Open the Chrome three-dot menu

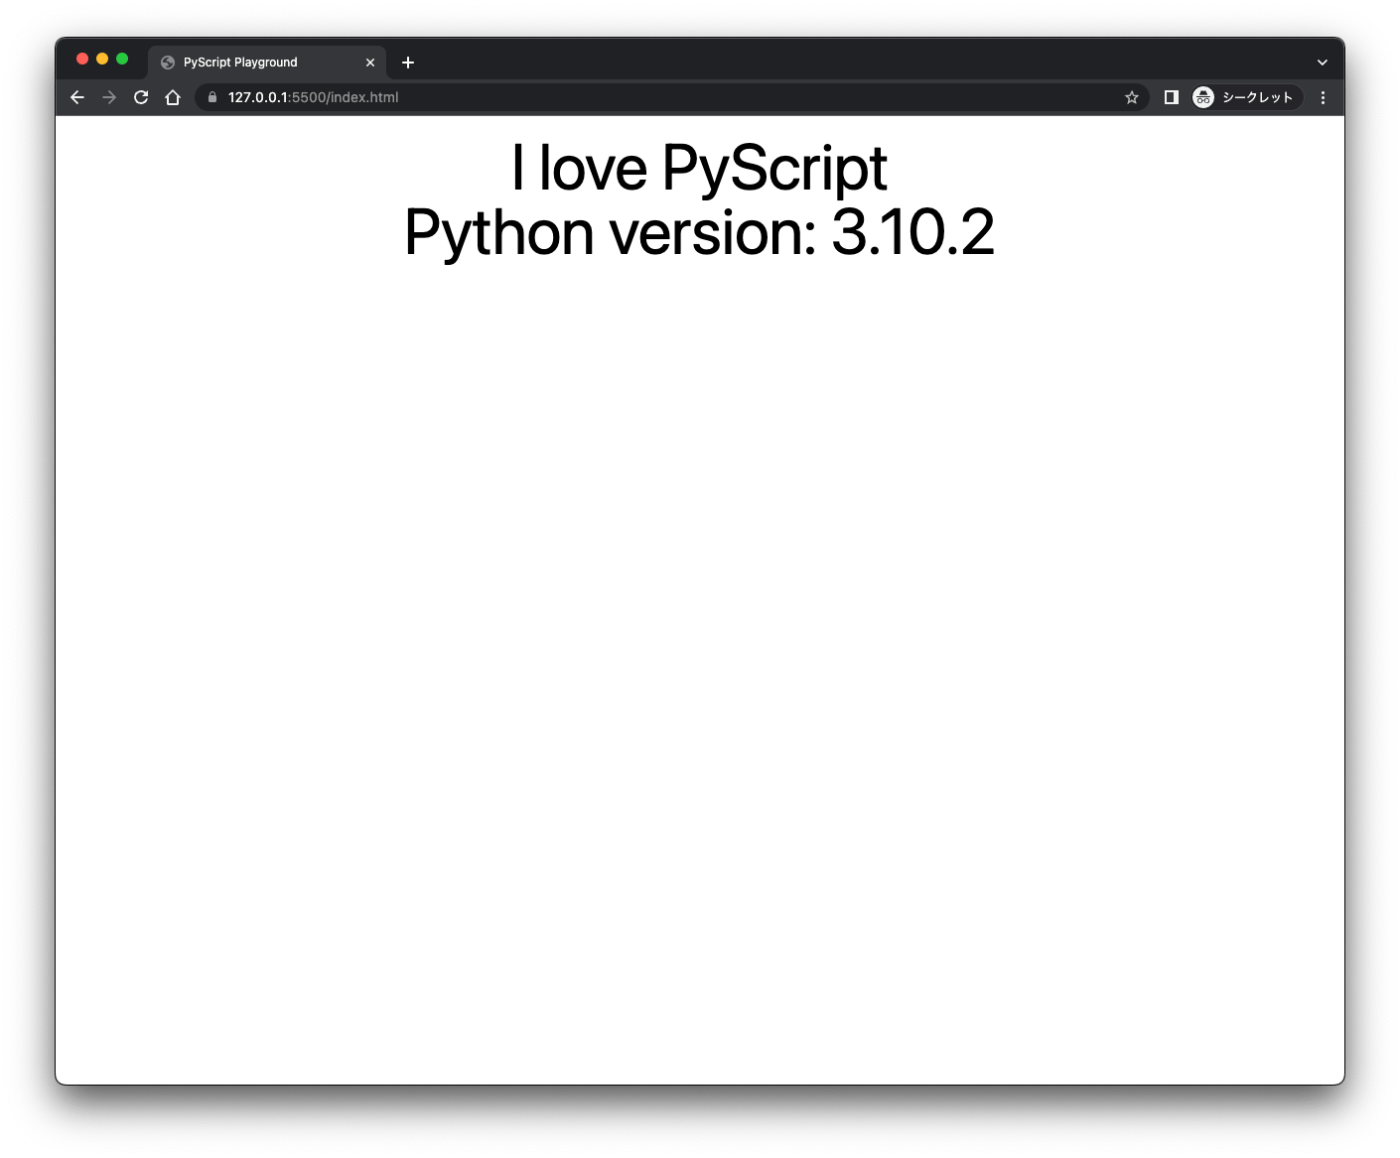1322,97
